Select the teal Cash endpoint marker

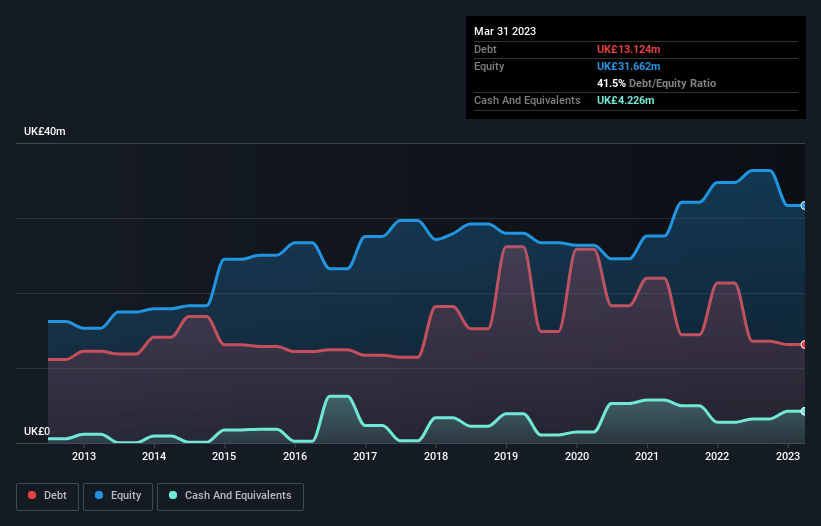(x=804, y=411)
